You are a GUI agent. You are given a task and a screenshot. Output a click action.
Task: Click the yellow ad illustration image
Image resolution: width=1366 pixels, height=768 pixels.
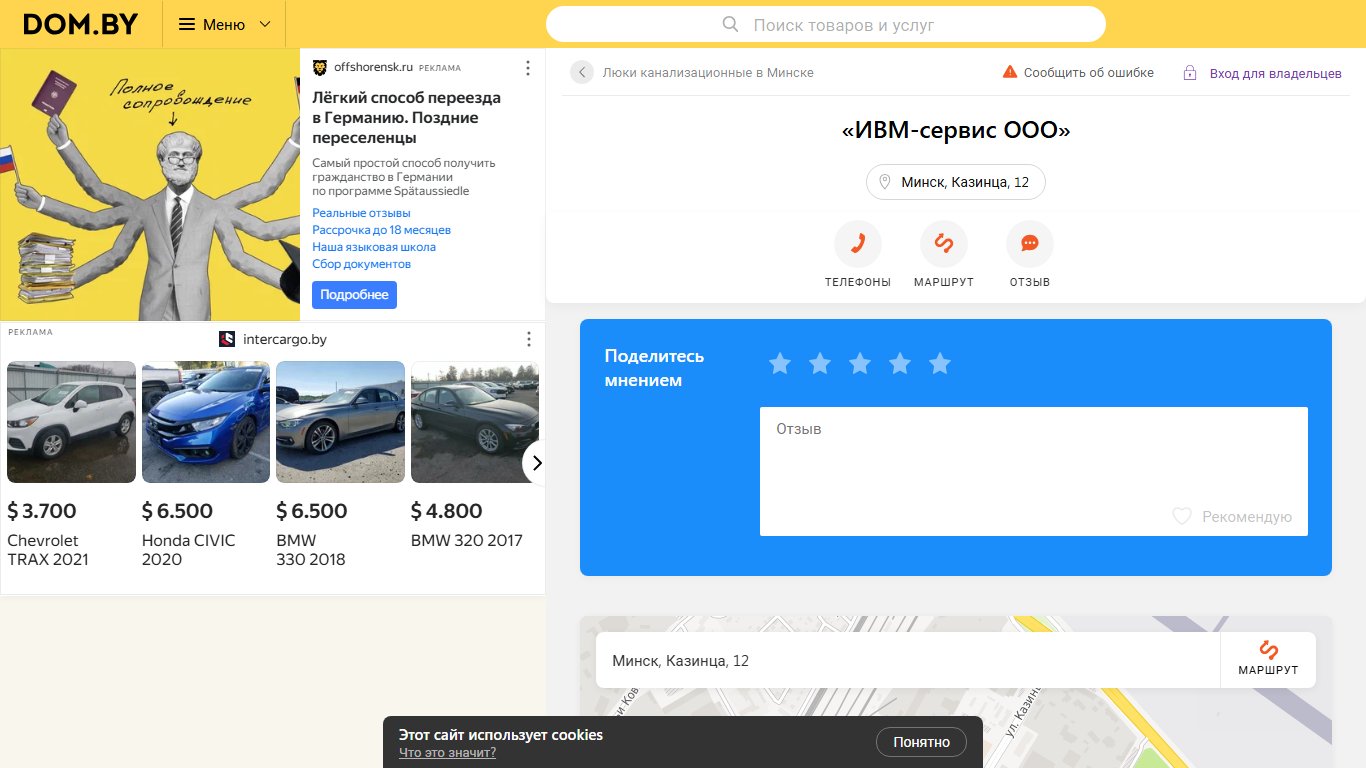coord(150,185)
